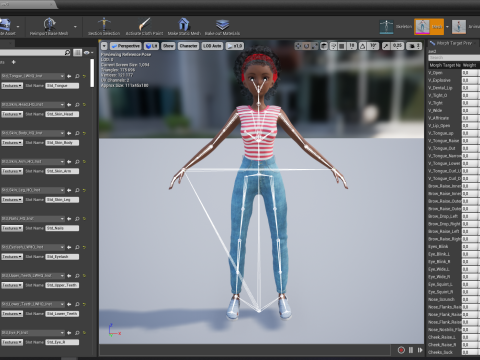
Task: Adjust the V_Open morph weight slider
Action: click(471, 73)
